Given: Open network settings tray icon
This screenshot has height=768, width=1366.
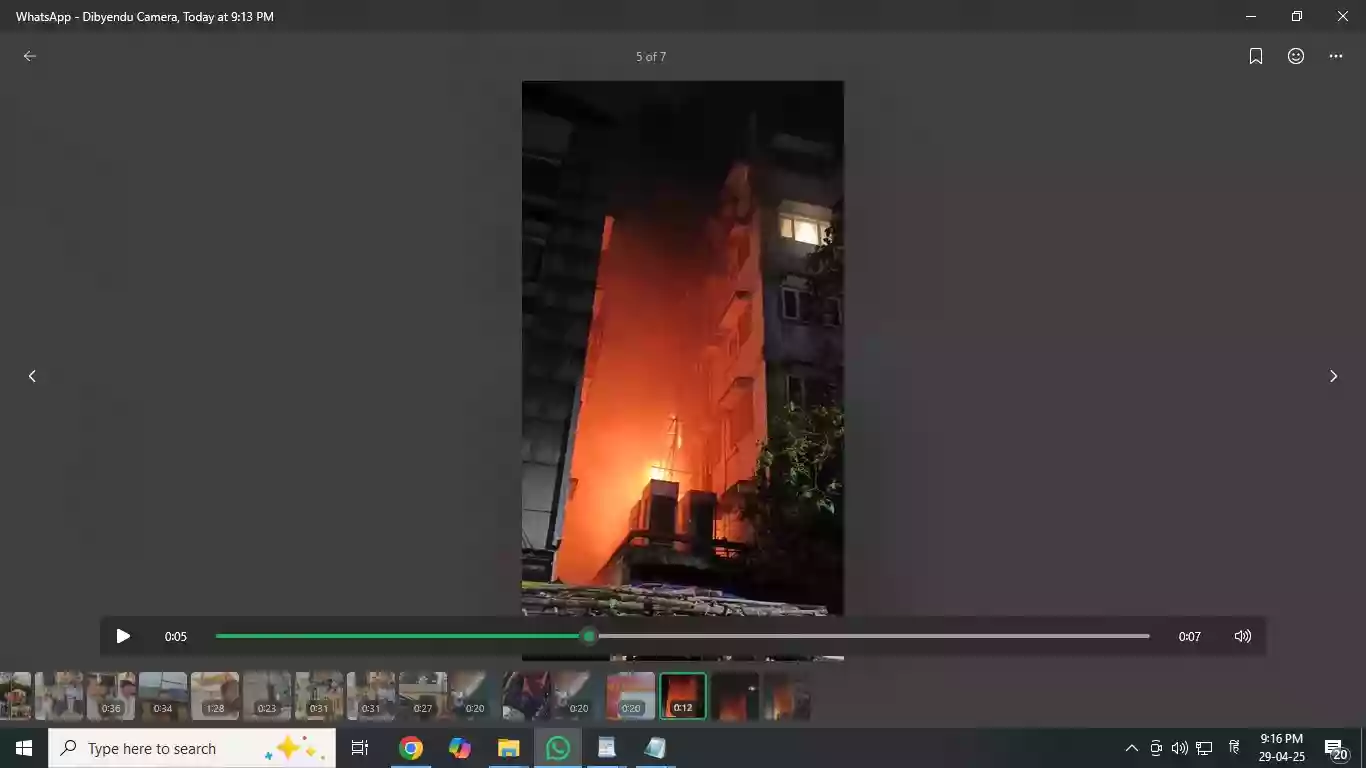Looking at the screenshot, I should point(1204,748).
